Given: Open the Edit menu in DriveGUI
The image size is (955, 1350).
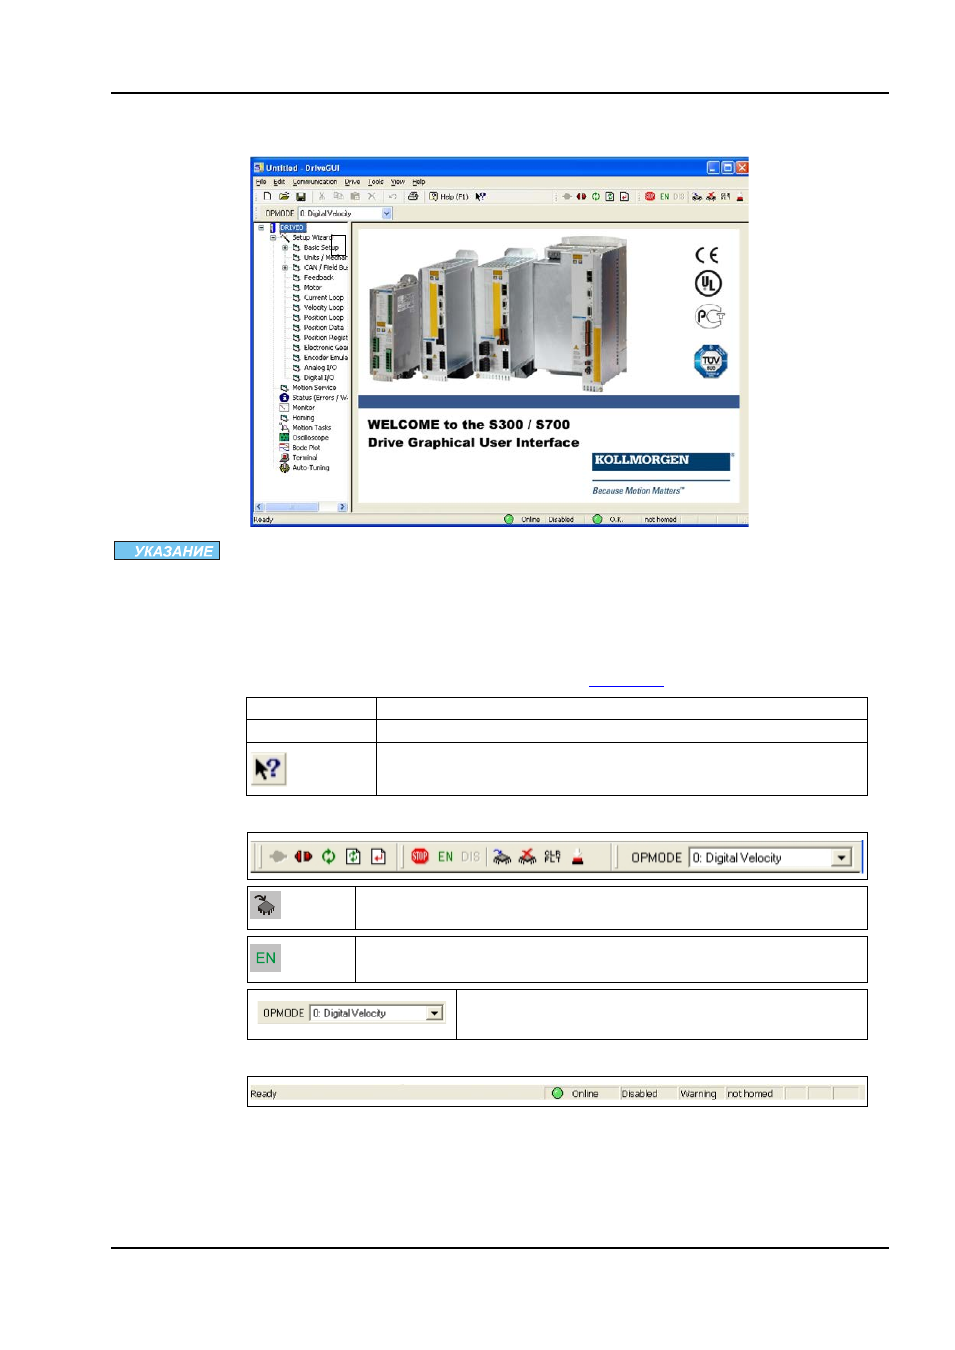Looking at the screenshot, I should coord(279,182).
